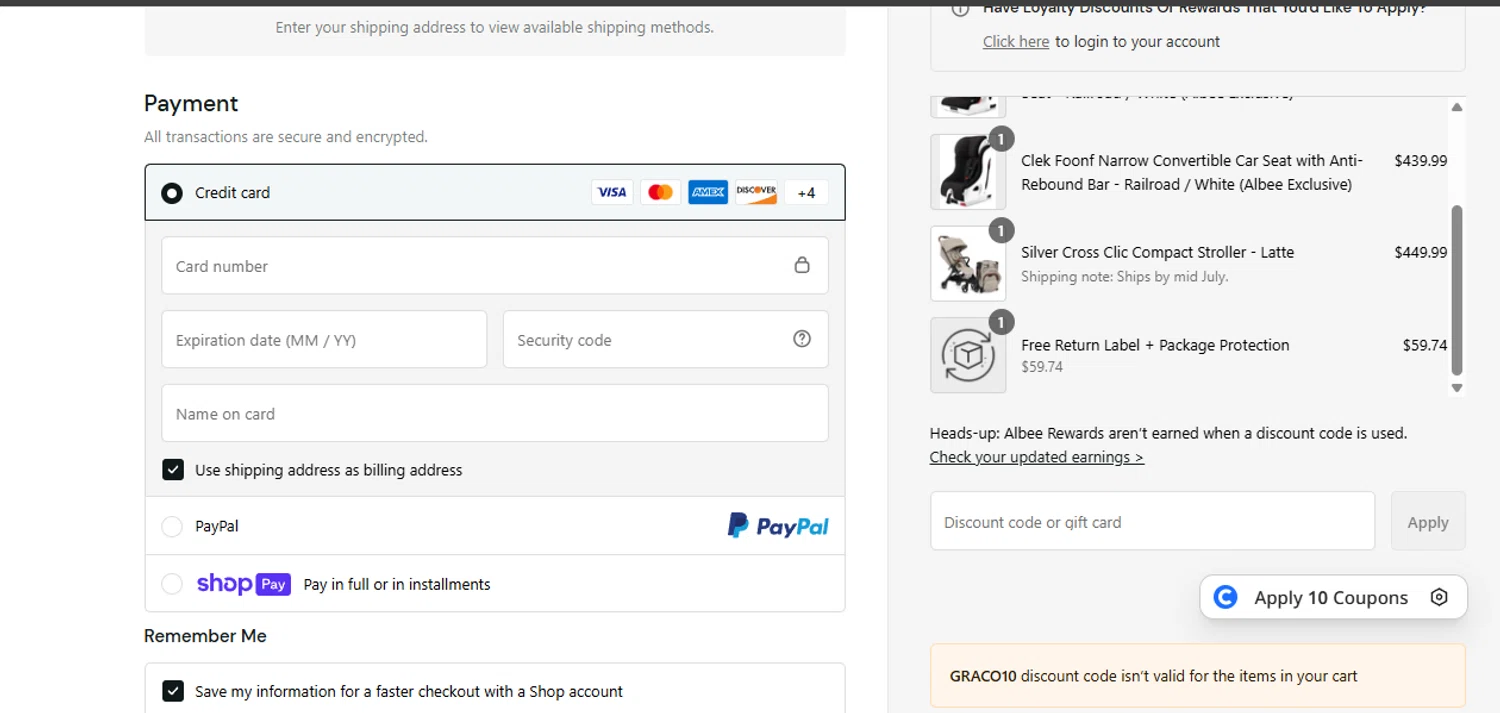The image size is (1500, 713).
Task: Click the American Express logo
Action: [708, 192]
